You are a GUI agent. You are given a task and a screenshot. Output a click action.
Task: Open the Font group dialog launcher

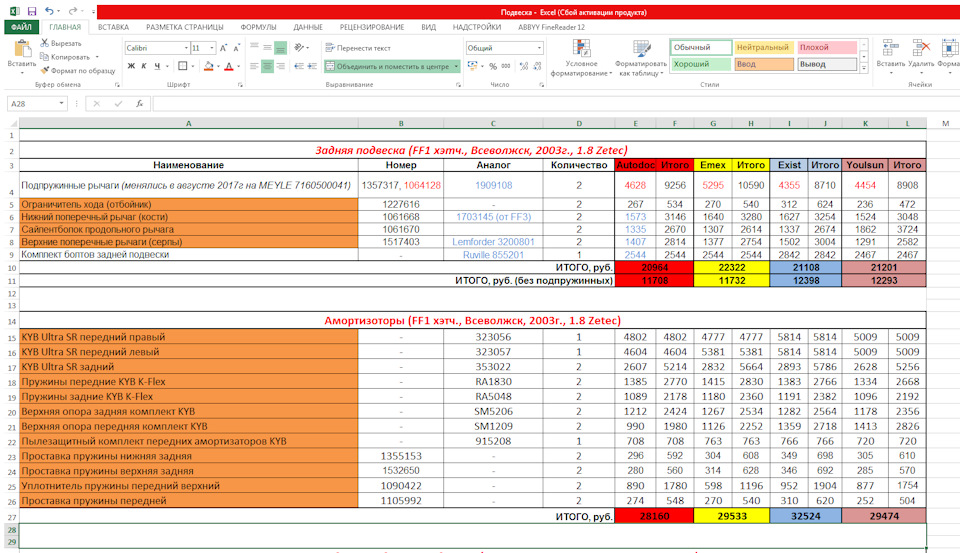point(239,85)
